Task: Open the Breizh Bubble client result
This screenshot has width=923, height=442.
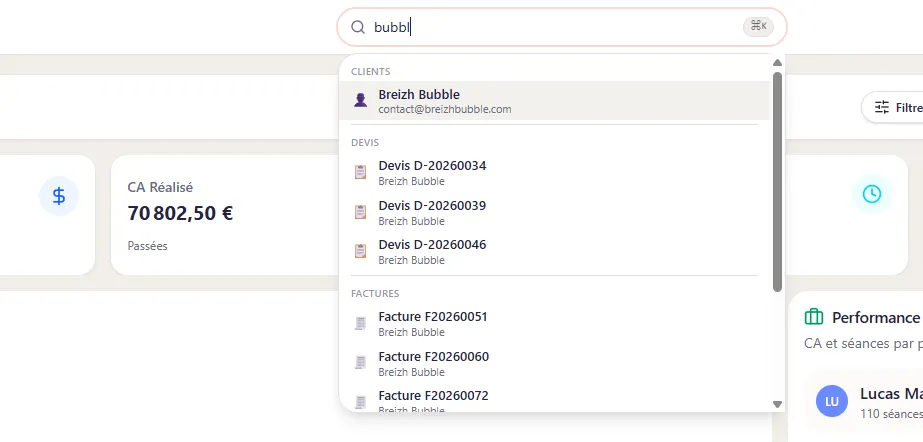Action: pyautogui.click(x=555, y=101)
